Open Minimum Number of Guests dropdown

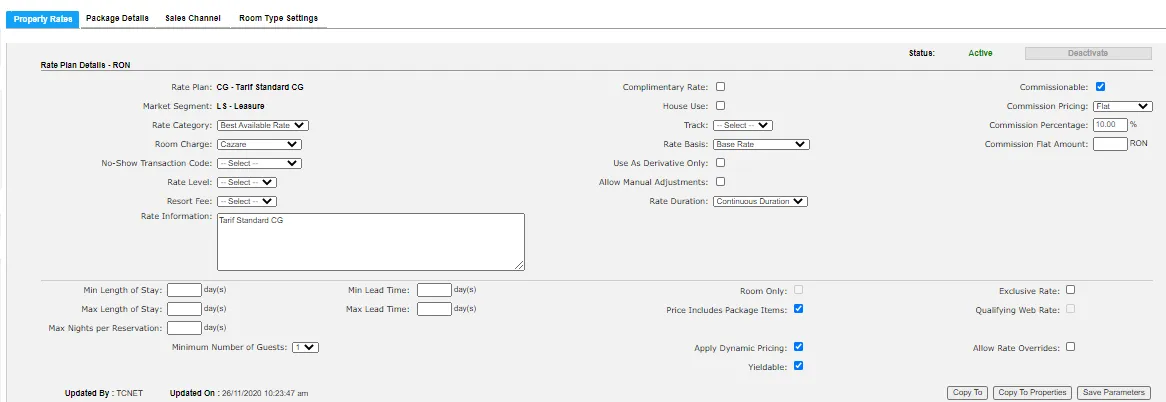[306, 347]
